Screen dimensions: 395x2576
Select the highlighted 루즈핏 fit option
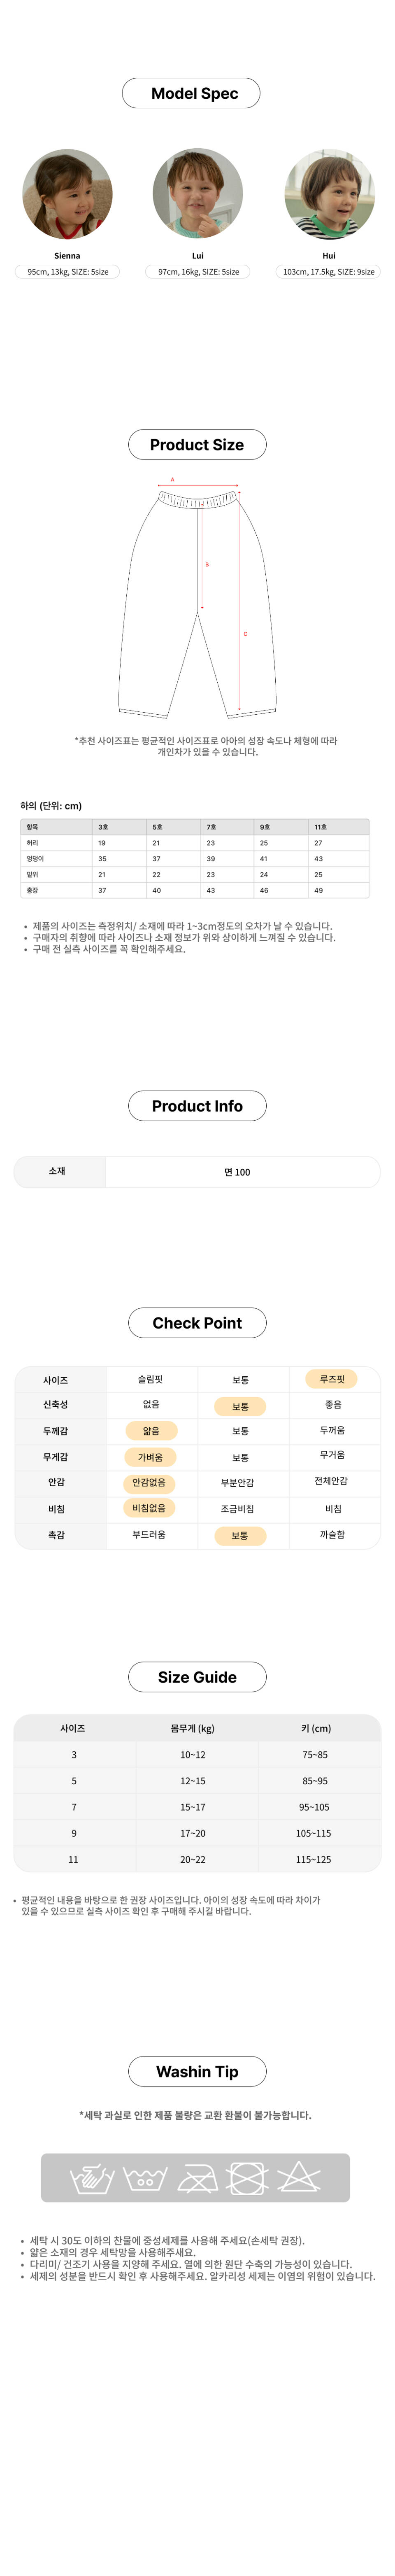pos(332,1379)
